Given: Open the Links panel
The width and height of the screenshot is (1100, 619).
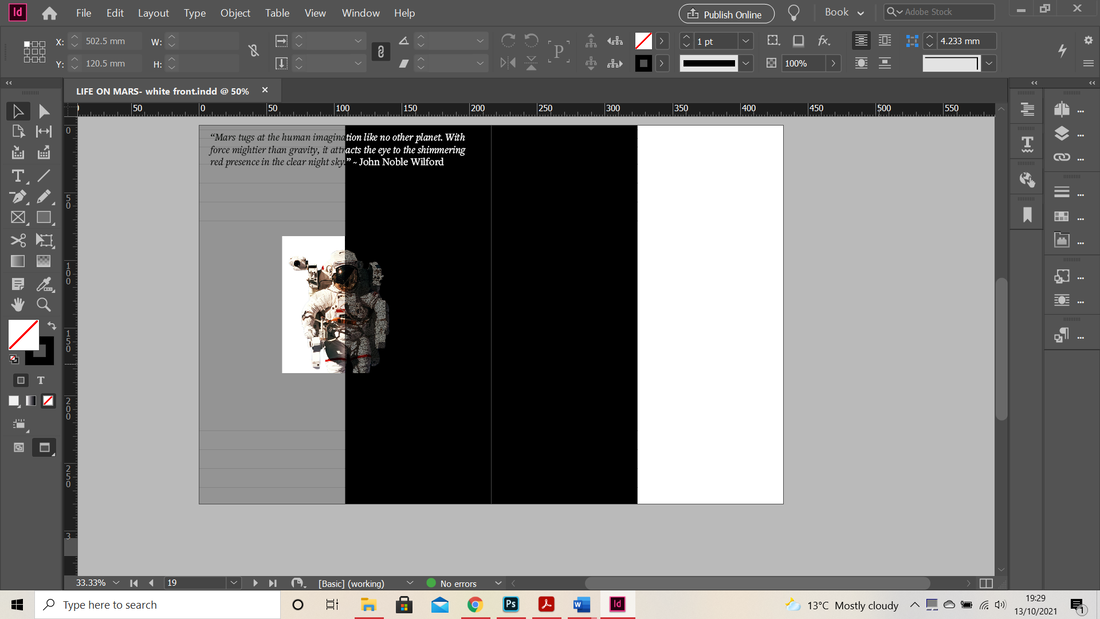Looking at the screenshot, I should tap(1061, 157).
